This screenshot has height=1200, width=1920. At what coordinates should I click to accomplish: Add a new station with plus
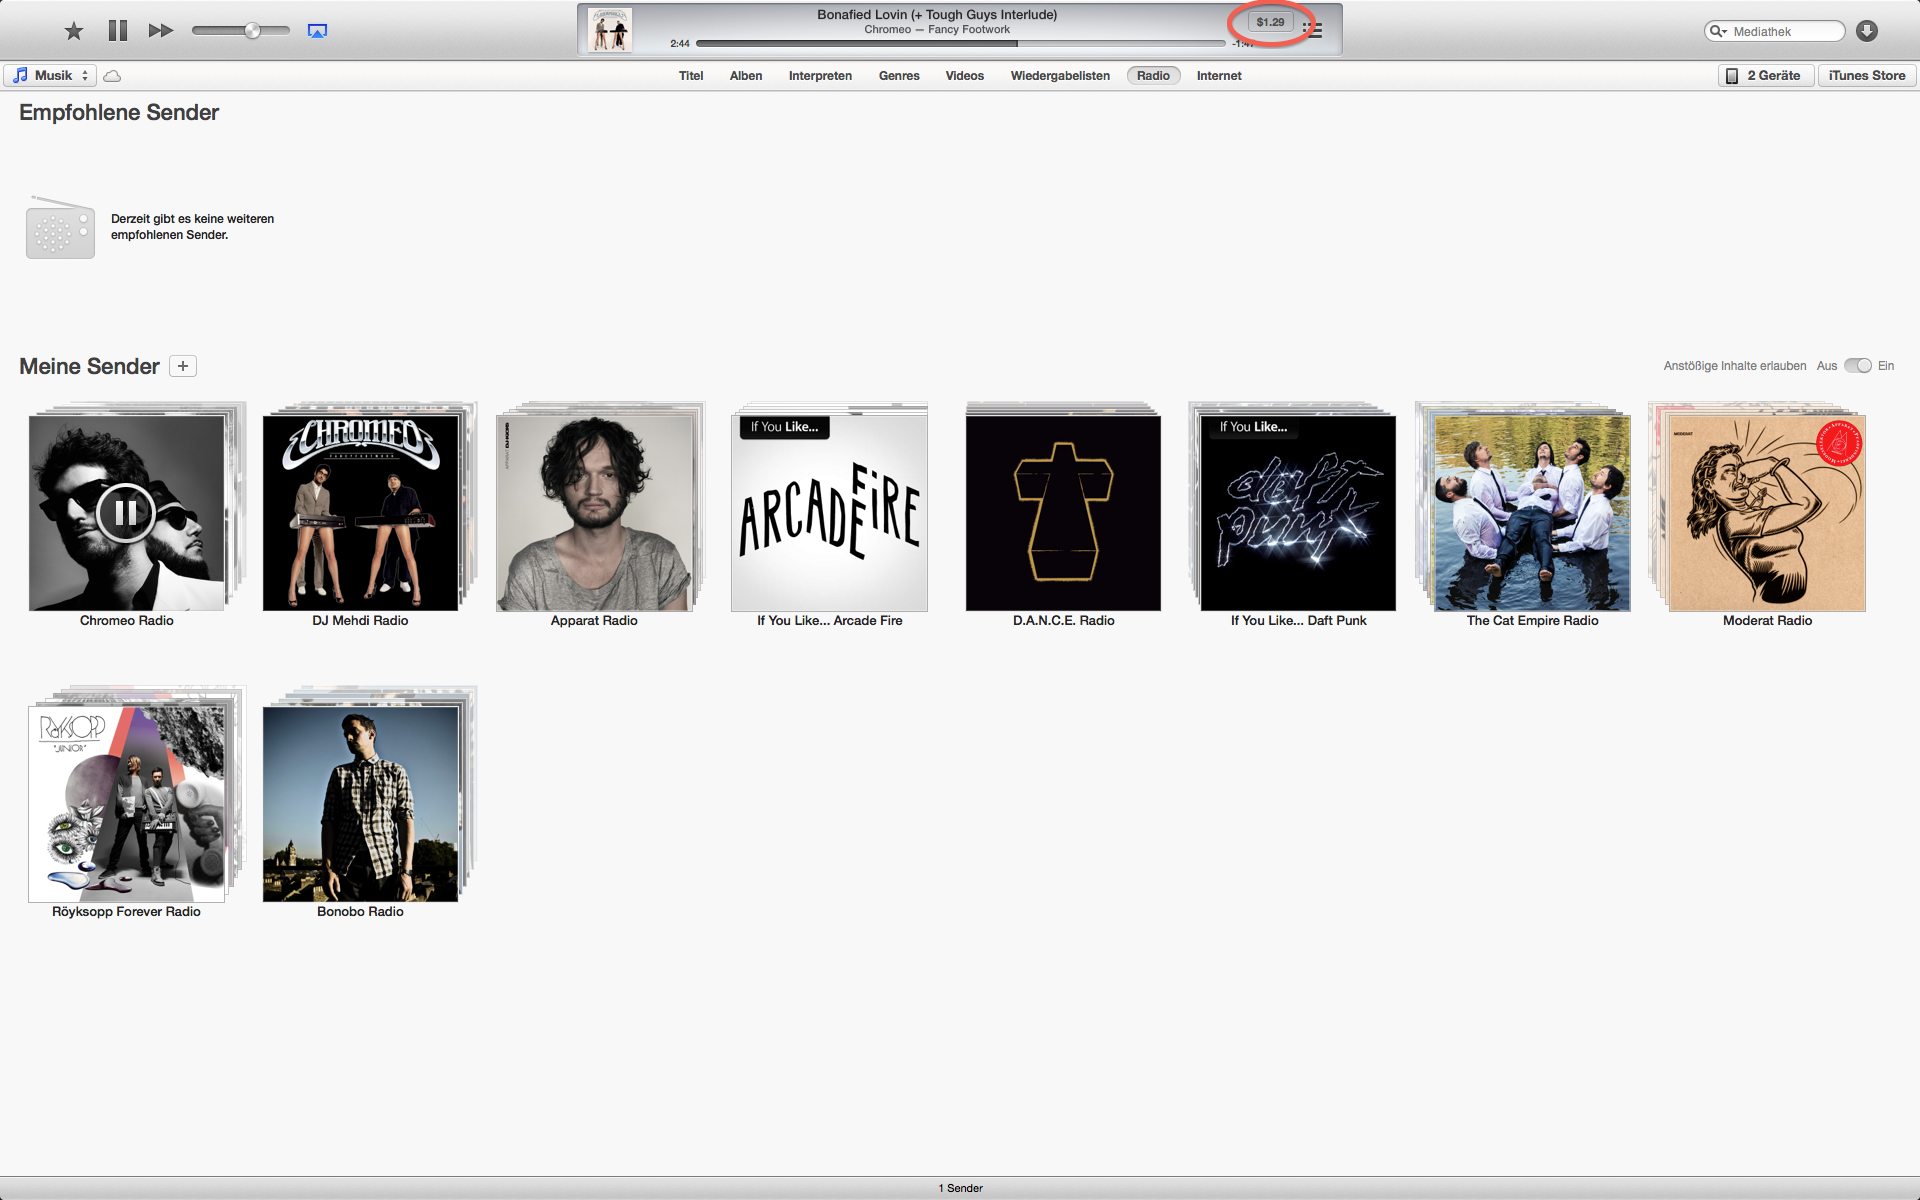(183, 366)
